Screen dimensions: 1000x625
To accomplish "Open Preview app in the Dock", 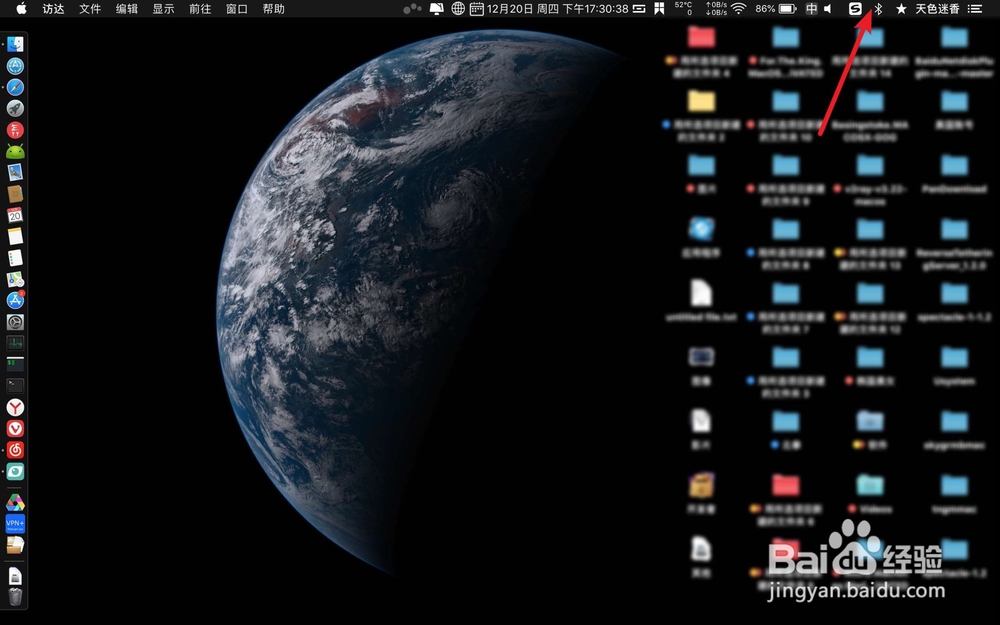I will click(15, 172).
